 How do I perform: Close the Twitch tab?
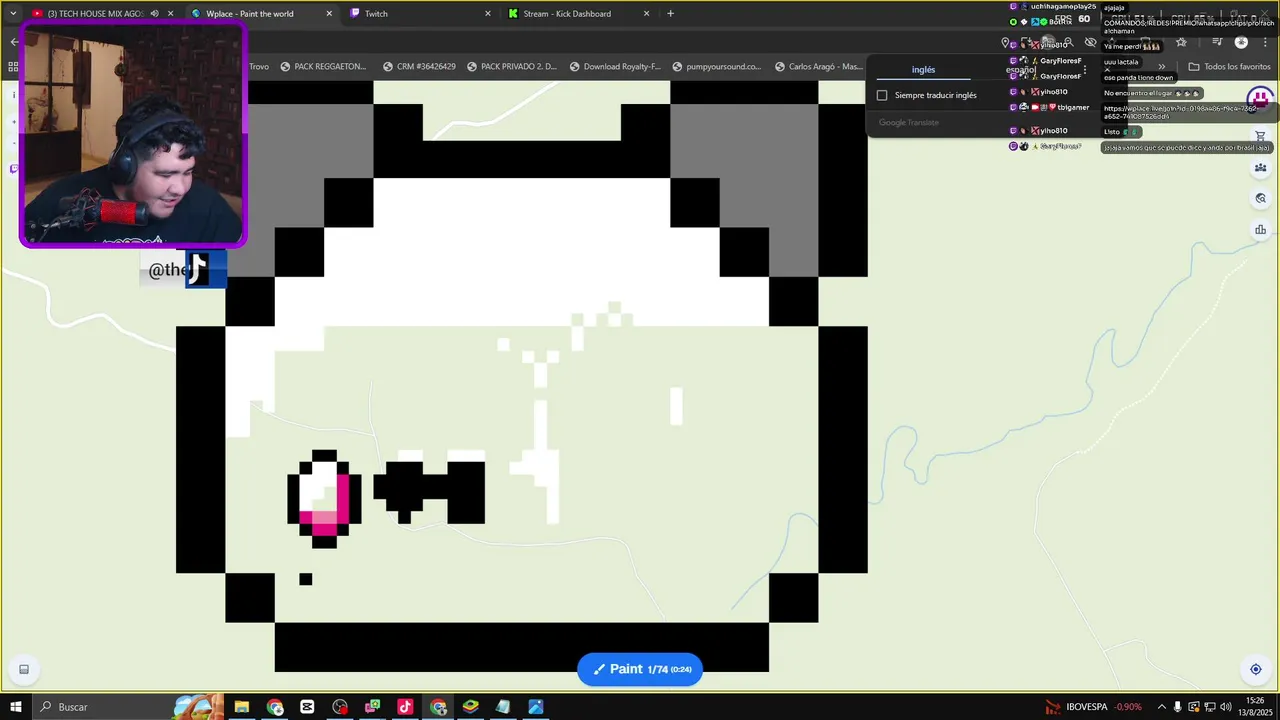coord(488,14)
